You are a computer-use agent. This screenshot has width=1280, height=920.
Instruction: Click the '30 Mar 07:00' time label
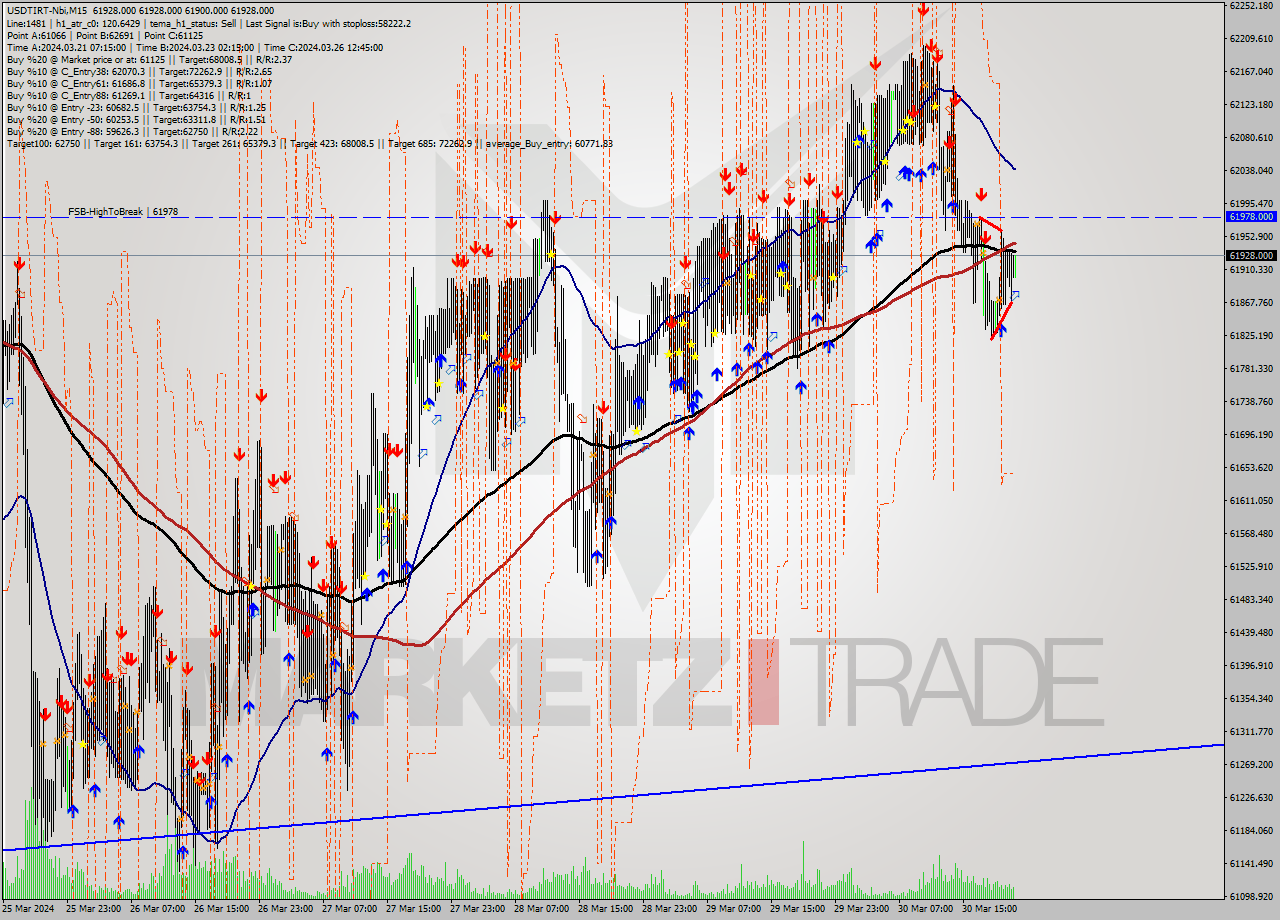point(925,910)
